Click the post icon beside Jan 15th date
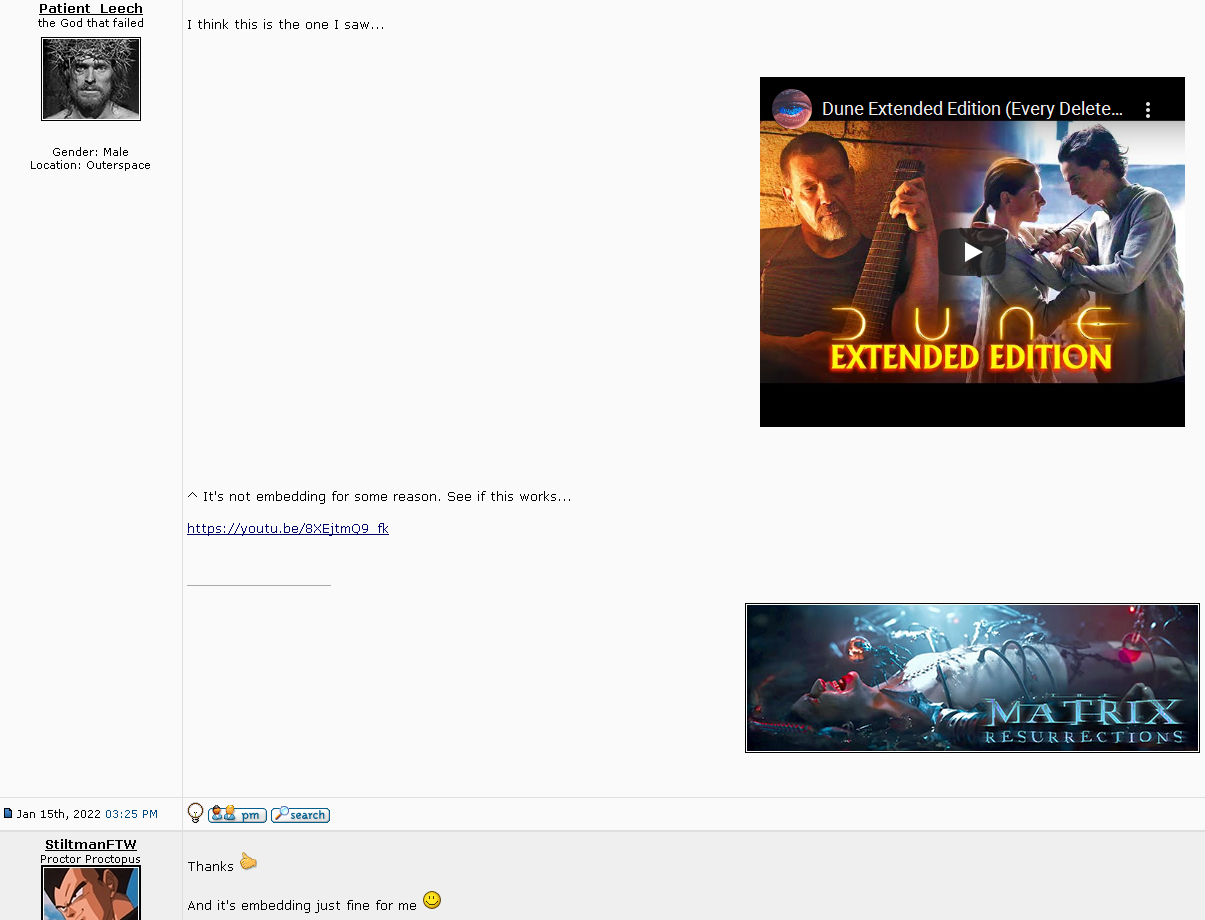1205x920 pixels. [x=8, y=814]
